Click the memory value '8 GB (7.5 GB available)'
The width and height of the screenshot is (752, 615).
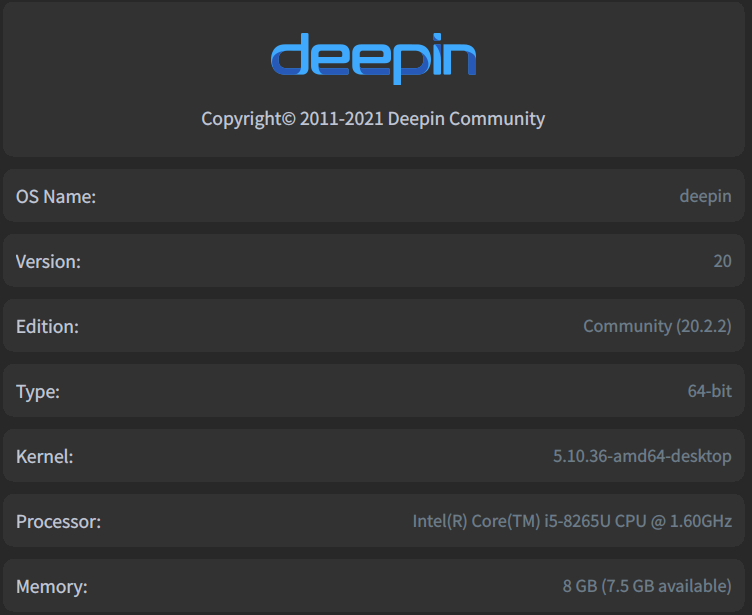pos(647,586)
